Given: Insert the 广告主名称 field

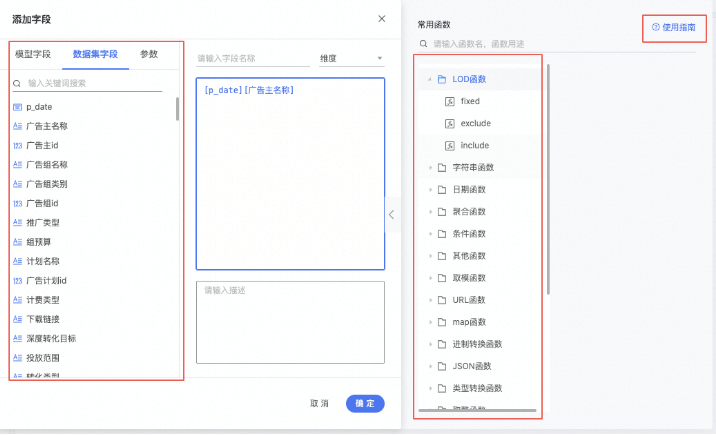Looking at the screenshot, I should [x=47, y=126].
